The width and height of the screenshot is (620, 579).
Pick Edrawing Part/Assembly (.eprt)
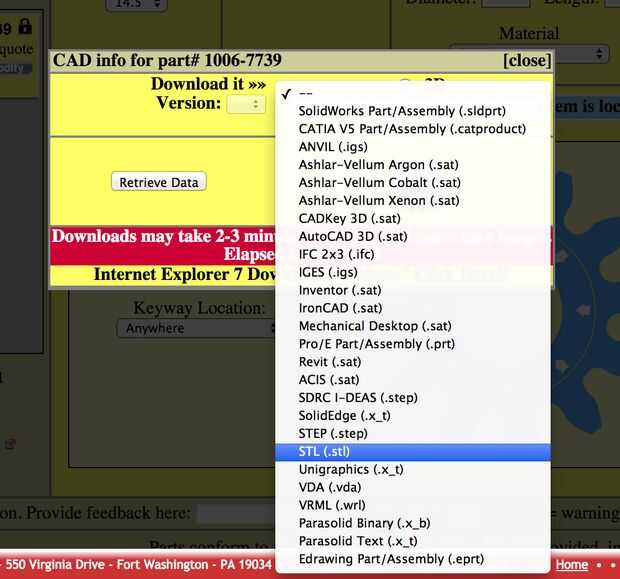click(412, 559)
